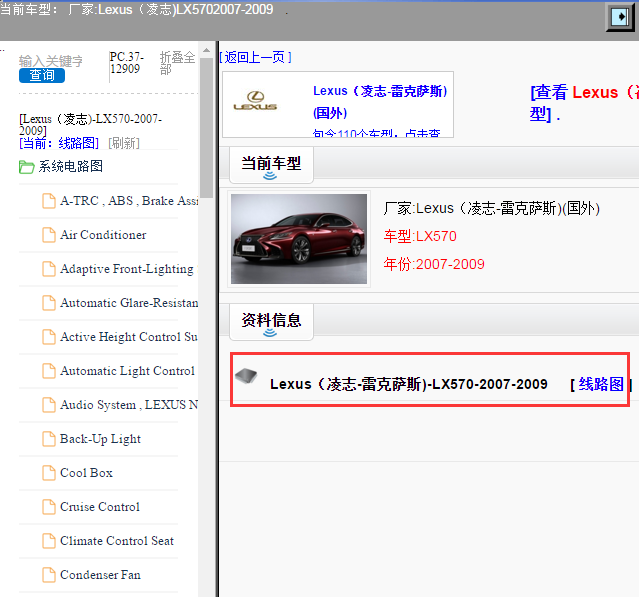Open the Audio System, LEXUS item
The width and height of the screenshot is (639, 597).
coord(129,405)
